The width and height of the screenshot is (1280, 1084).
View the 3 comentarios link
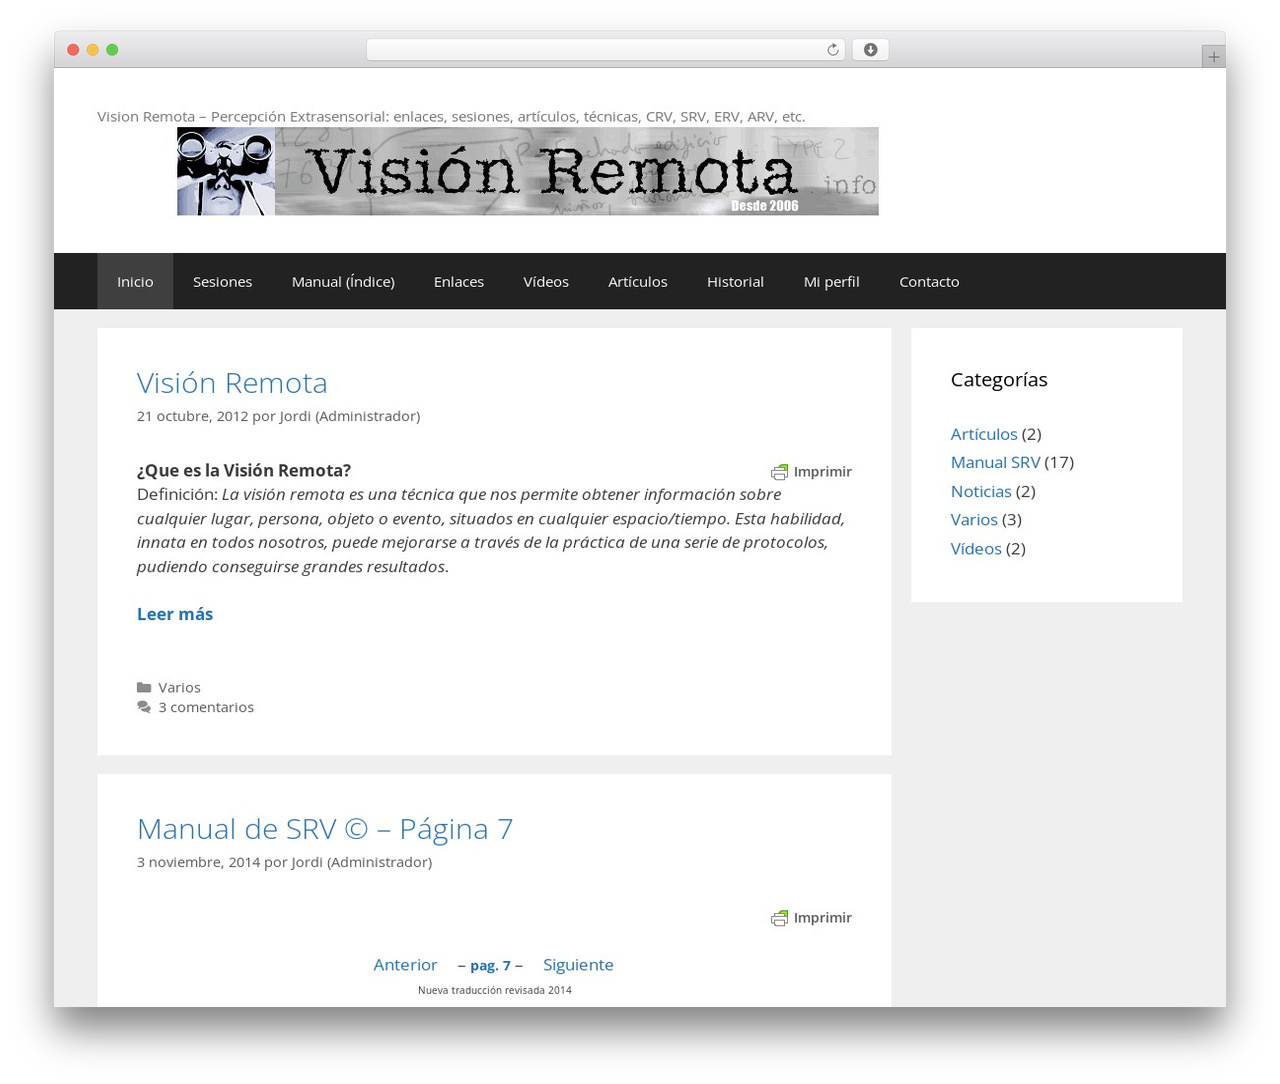(x=206, y=707)
